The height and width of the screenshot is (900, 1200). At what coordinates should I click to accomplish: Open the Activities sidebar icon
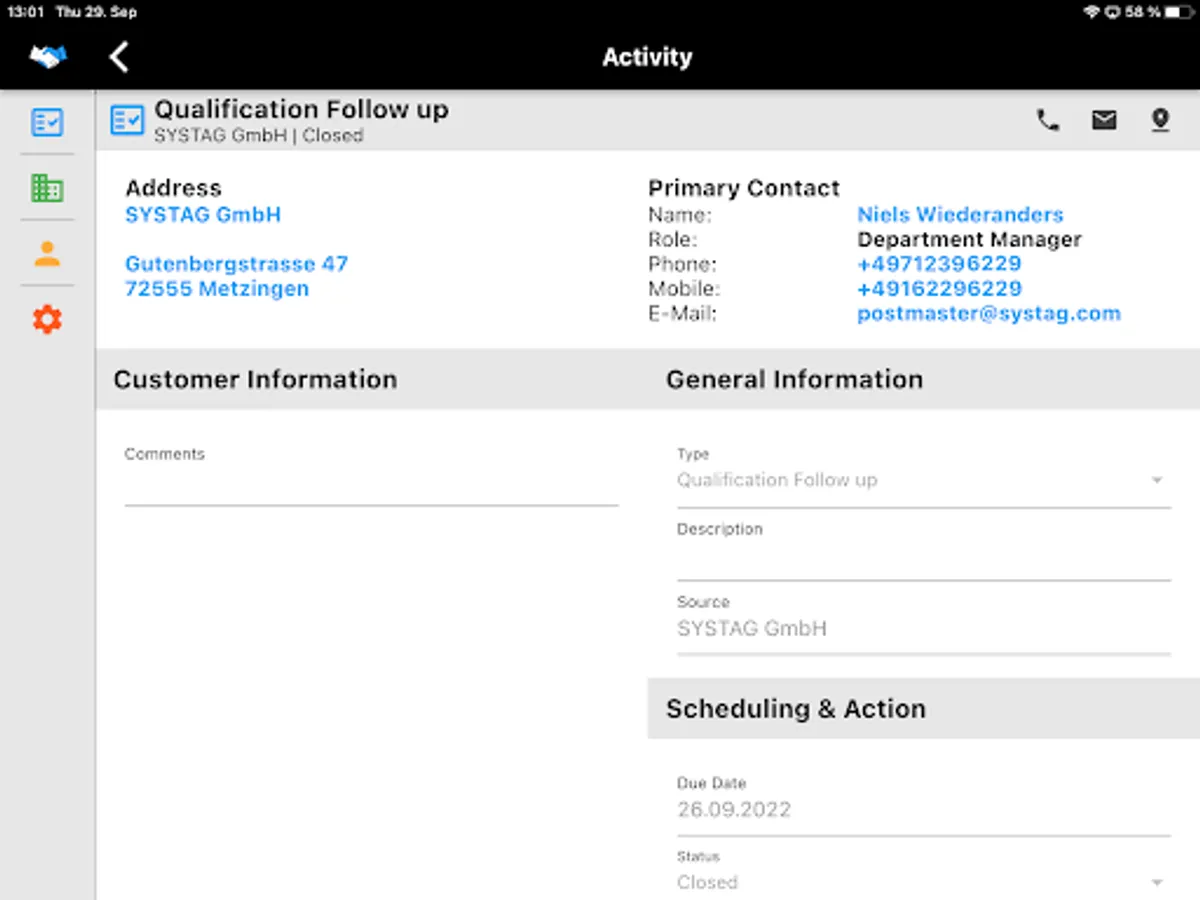pyautogui.click(x=47, y=122)
